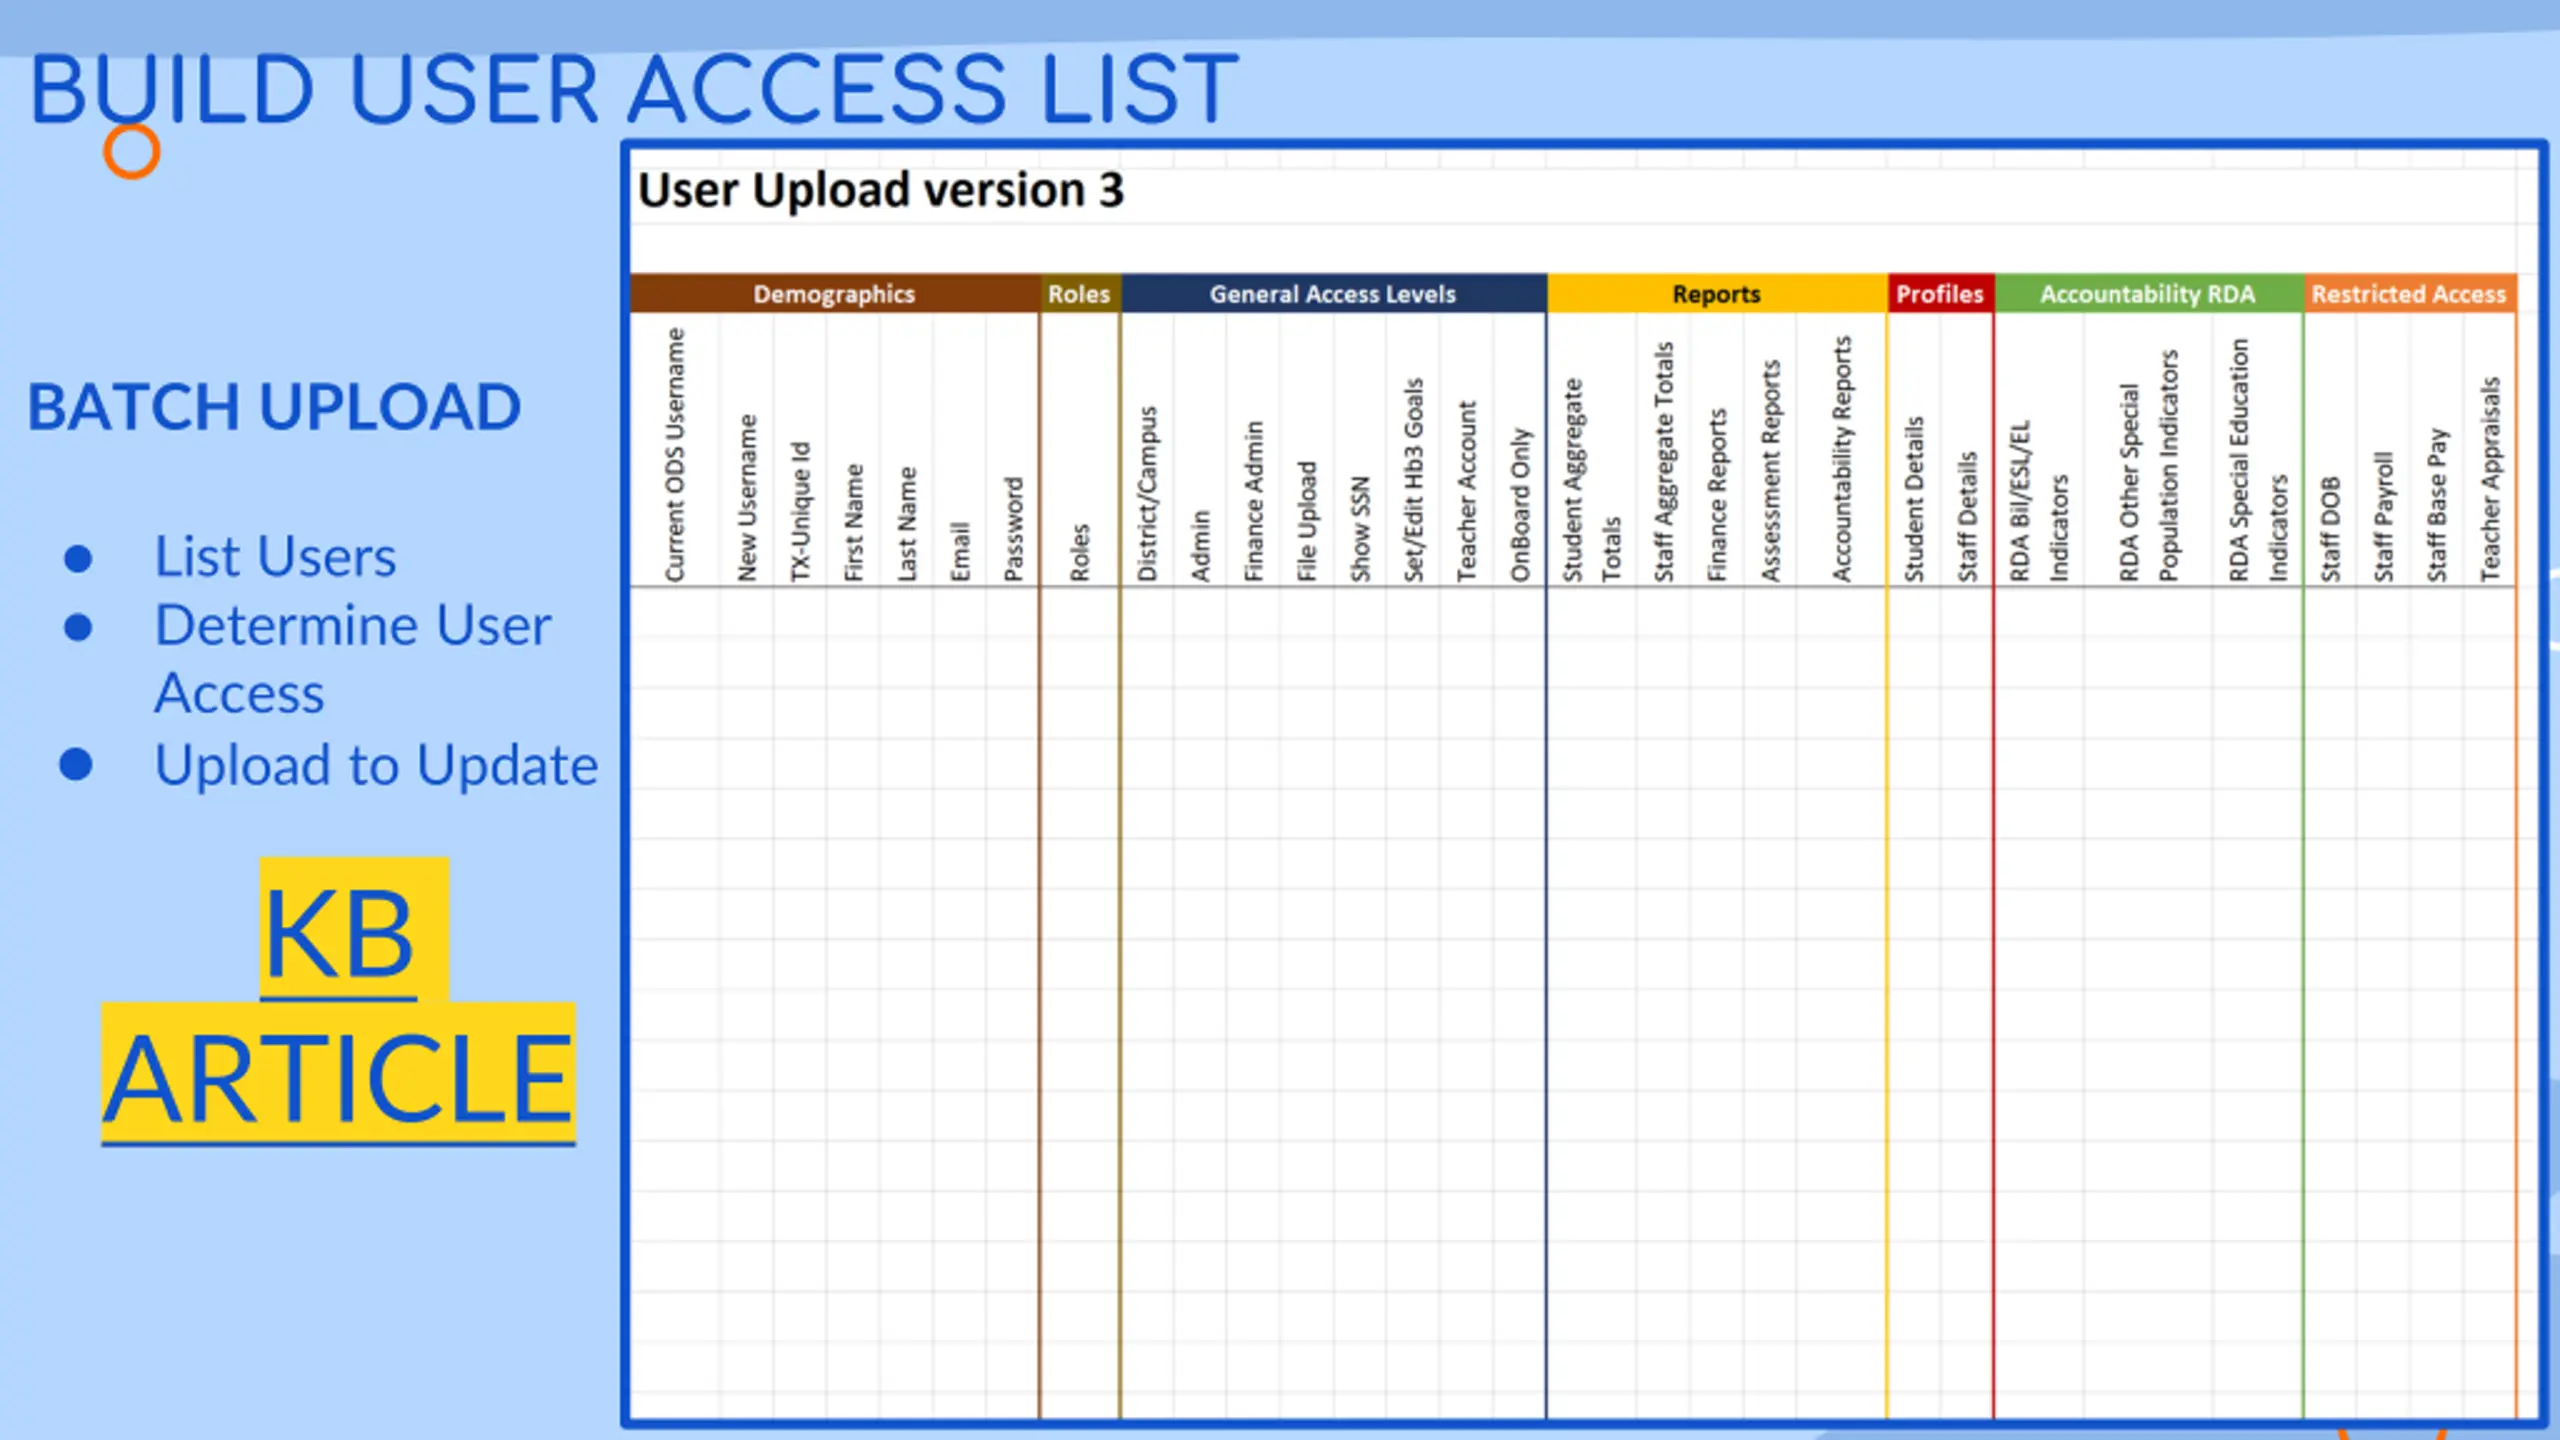Click the Current ODS Username column

[675, 454]
